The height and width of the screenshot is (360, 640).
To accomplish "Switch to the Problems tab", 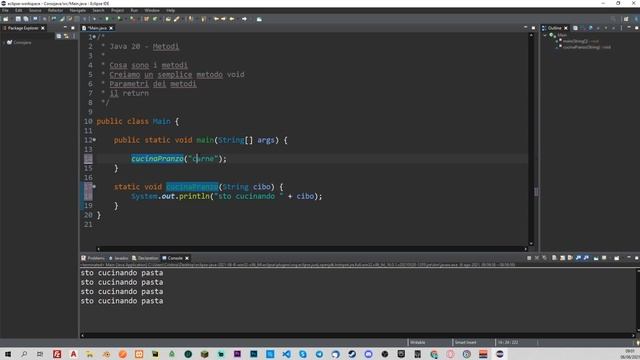I will pos(93,258).
